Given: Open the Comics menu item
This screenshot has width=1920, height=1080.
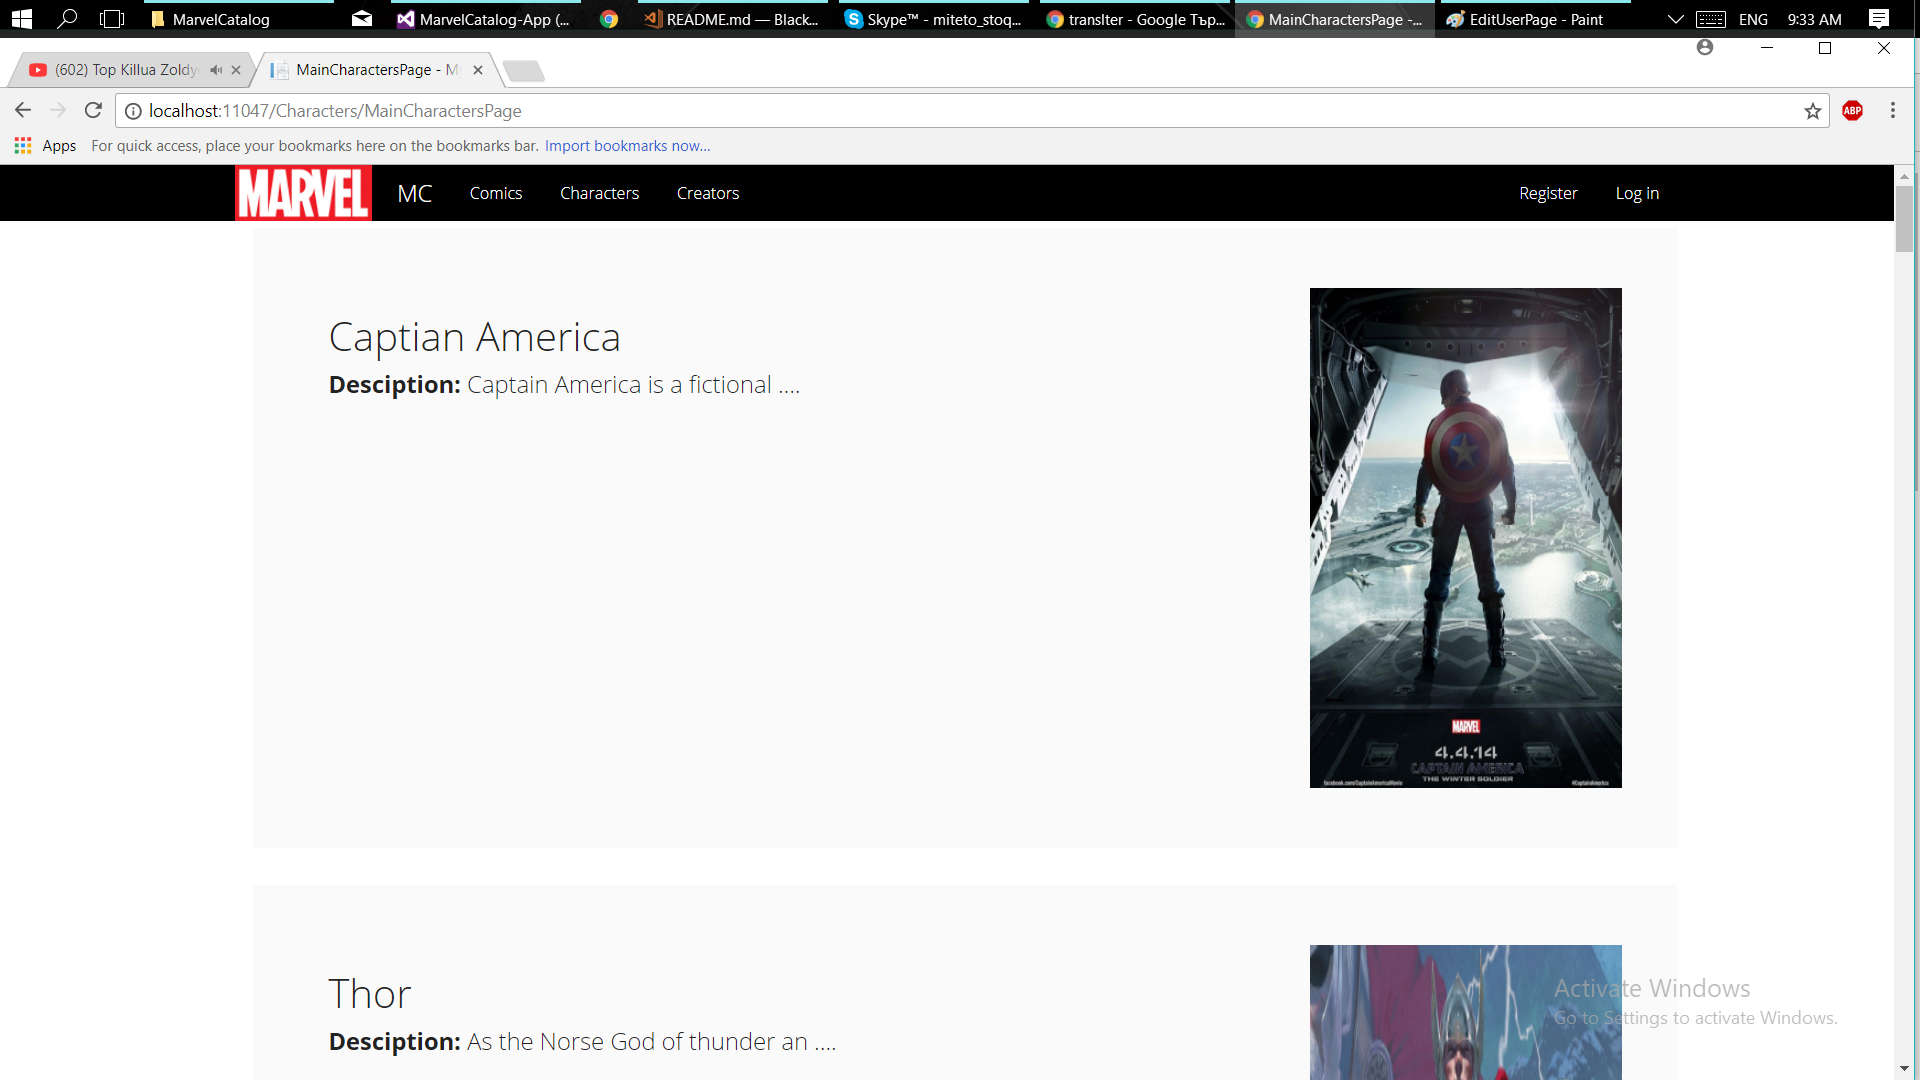Looking at the screenshot, I should [x=495, y=193].
